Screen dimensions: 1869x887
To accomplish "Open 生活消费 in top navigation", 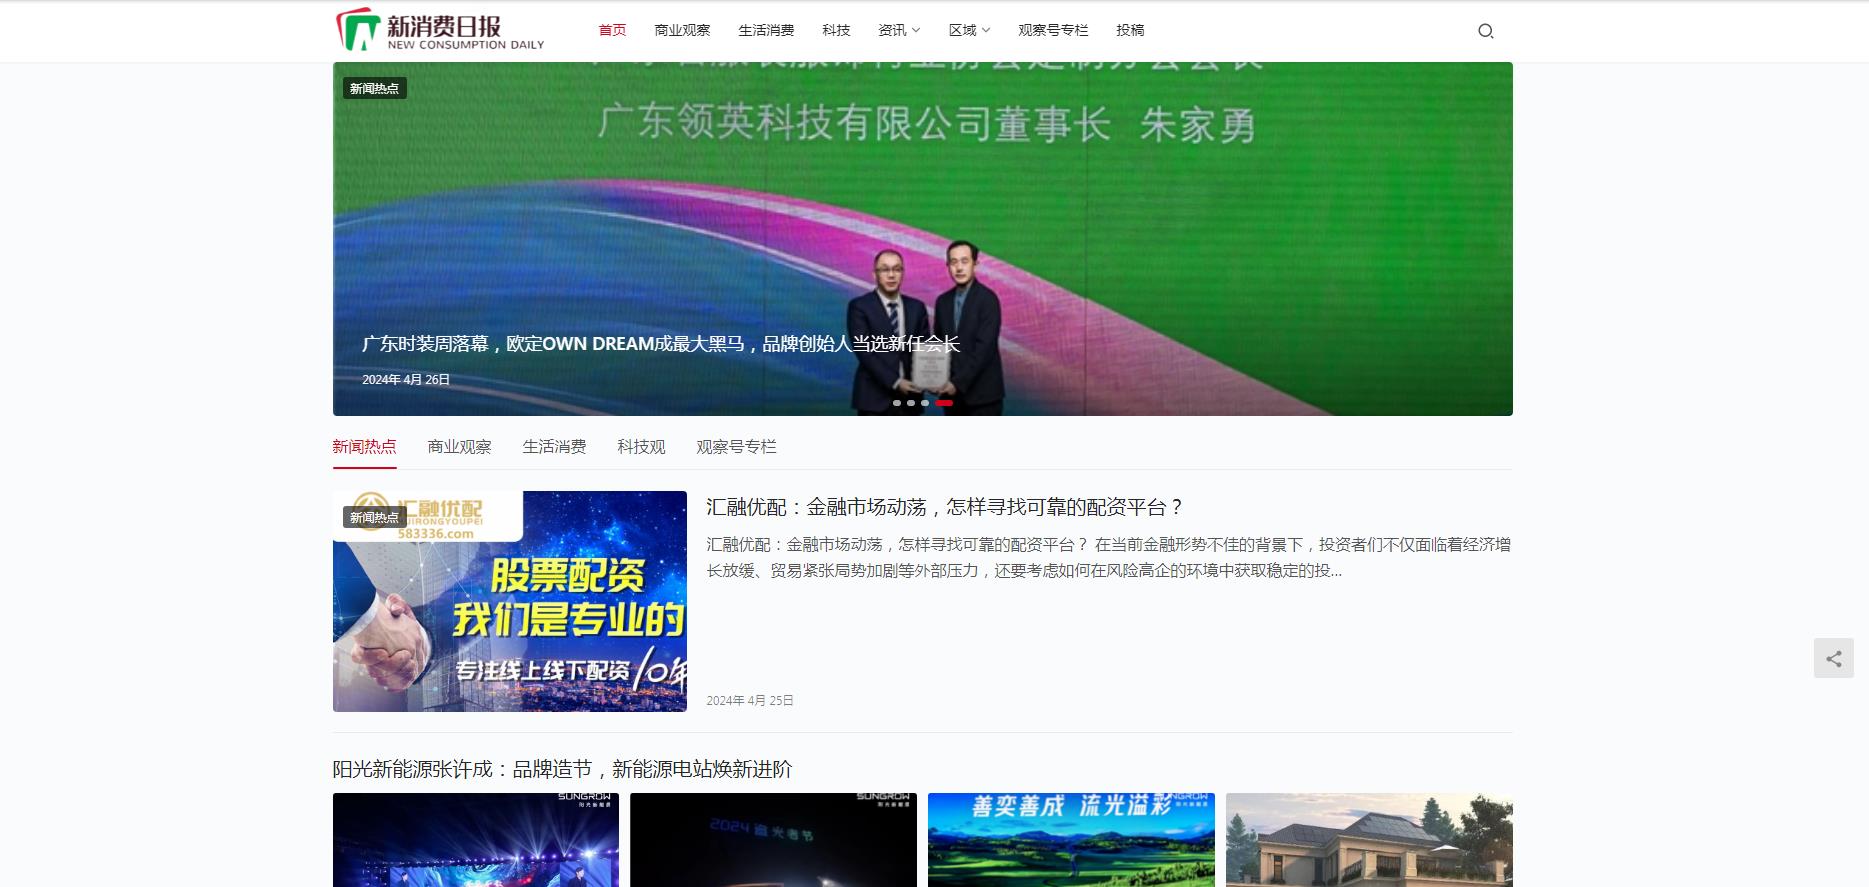I will 766,30.
